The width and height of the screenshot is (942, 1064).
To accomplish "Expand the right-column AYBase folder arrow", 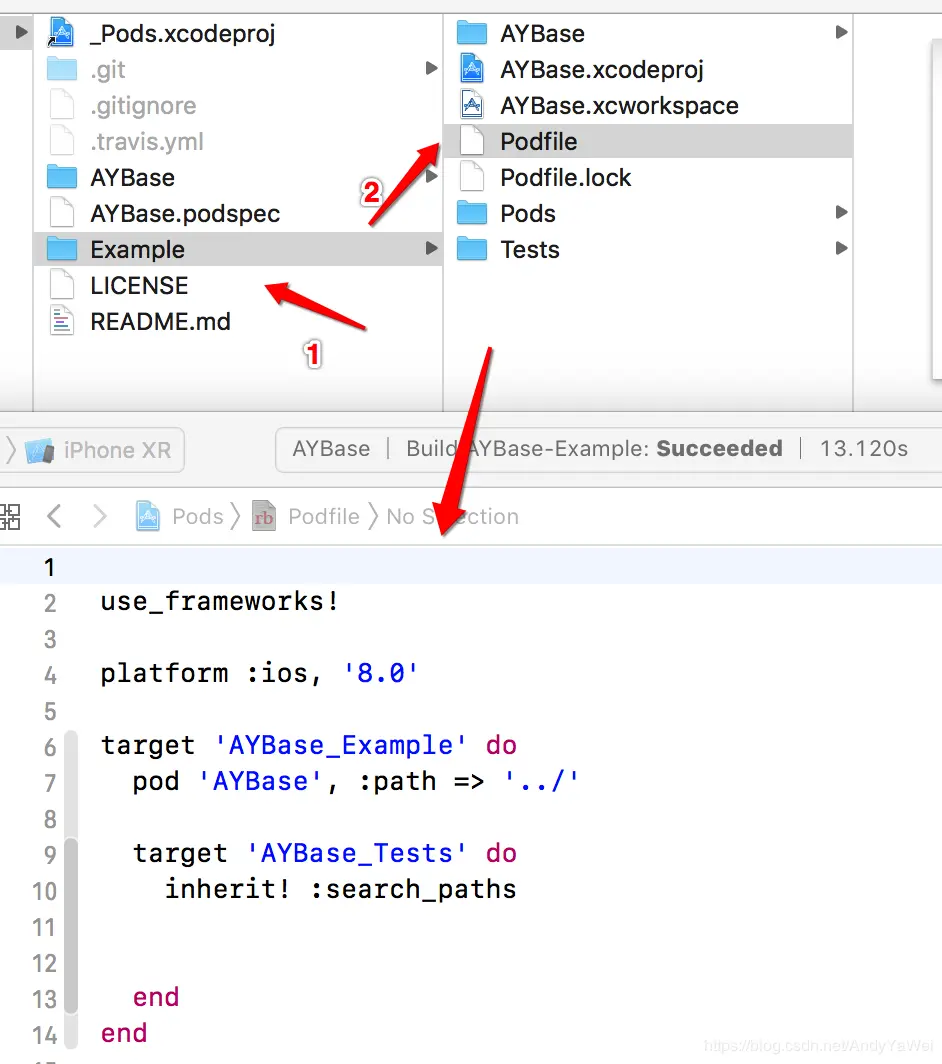I will click(x=841, y=32).
